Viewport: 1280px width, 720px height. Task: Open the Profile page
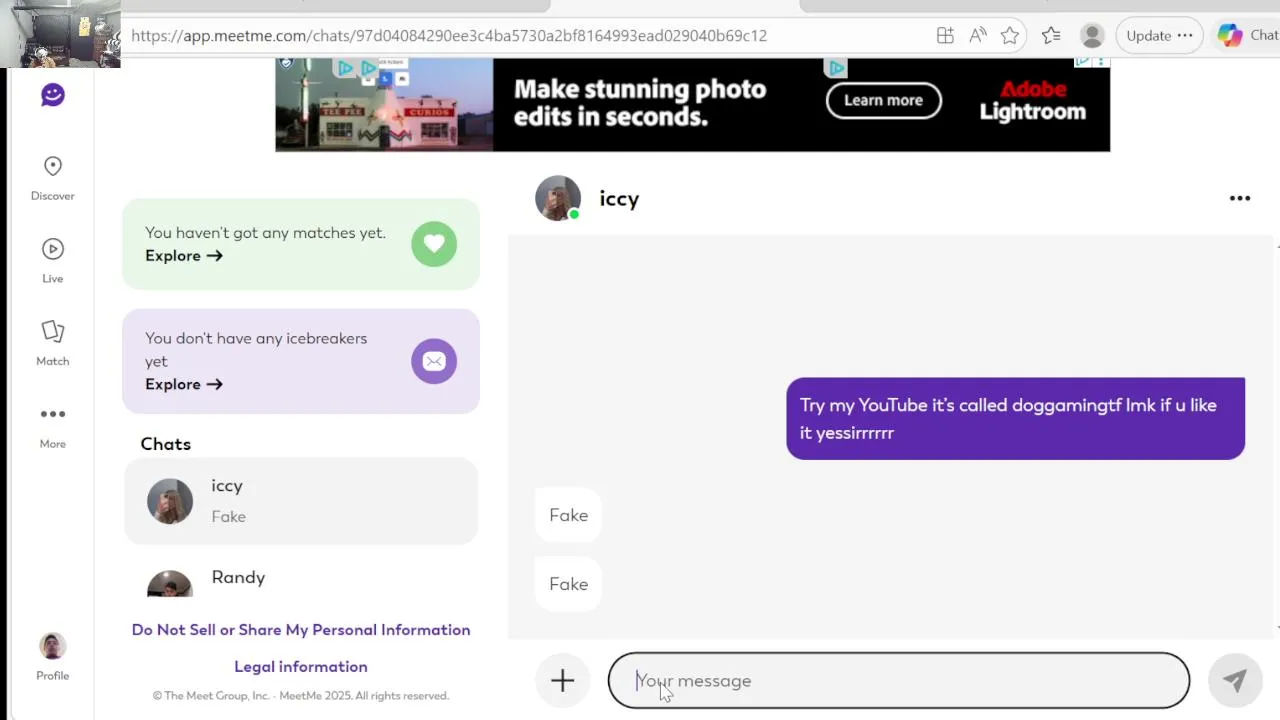click(53, 646)
